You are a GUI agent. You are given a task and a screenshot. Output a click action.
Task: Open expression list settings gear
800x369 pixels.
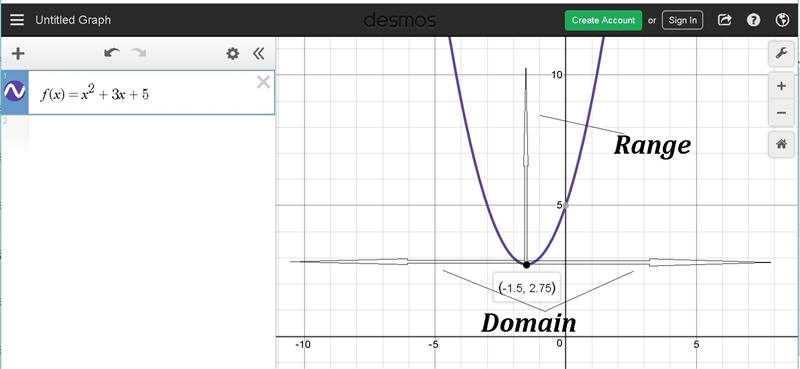(x=233, y=53)
